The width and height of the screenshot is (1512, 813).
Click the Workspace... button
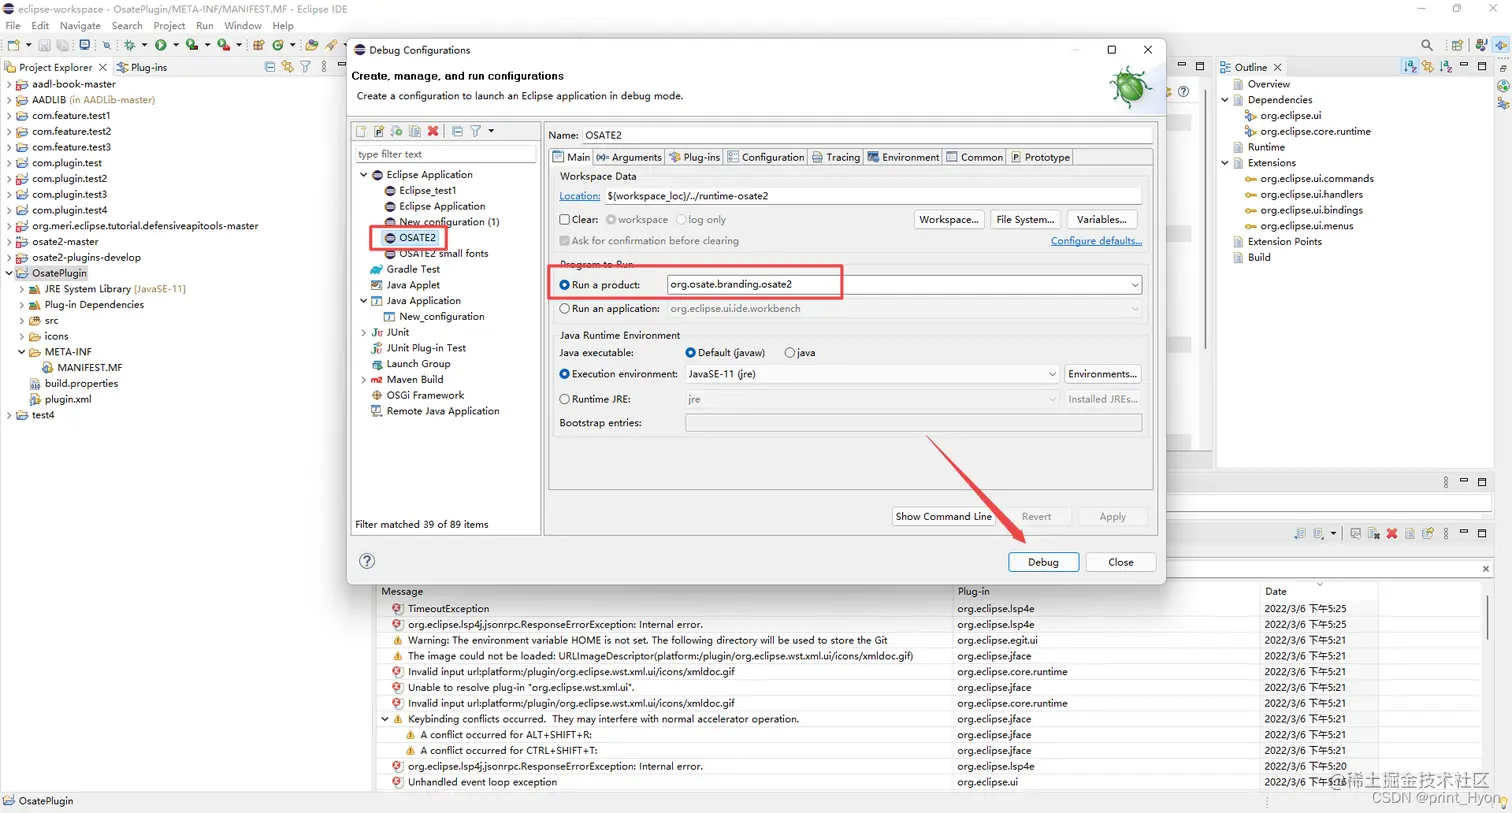pos(949,220)
